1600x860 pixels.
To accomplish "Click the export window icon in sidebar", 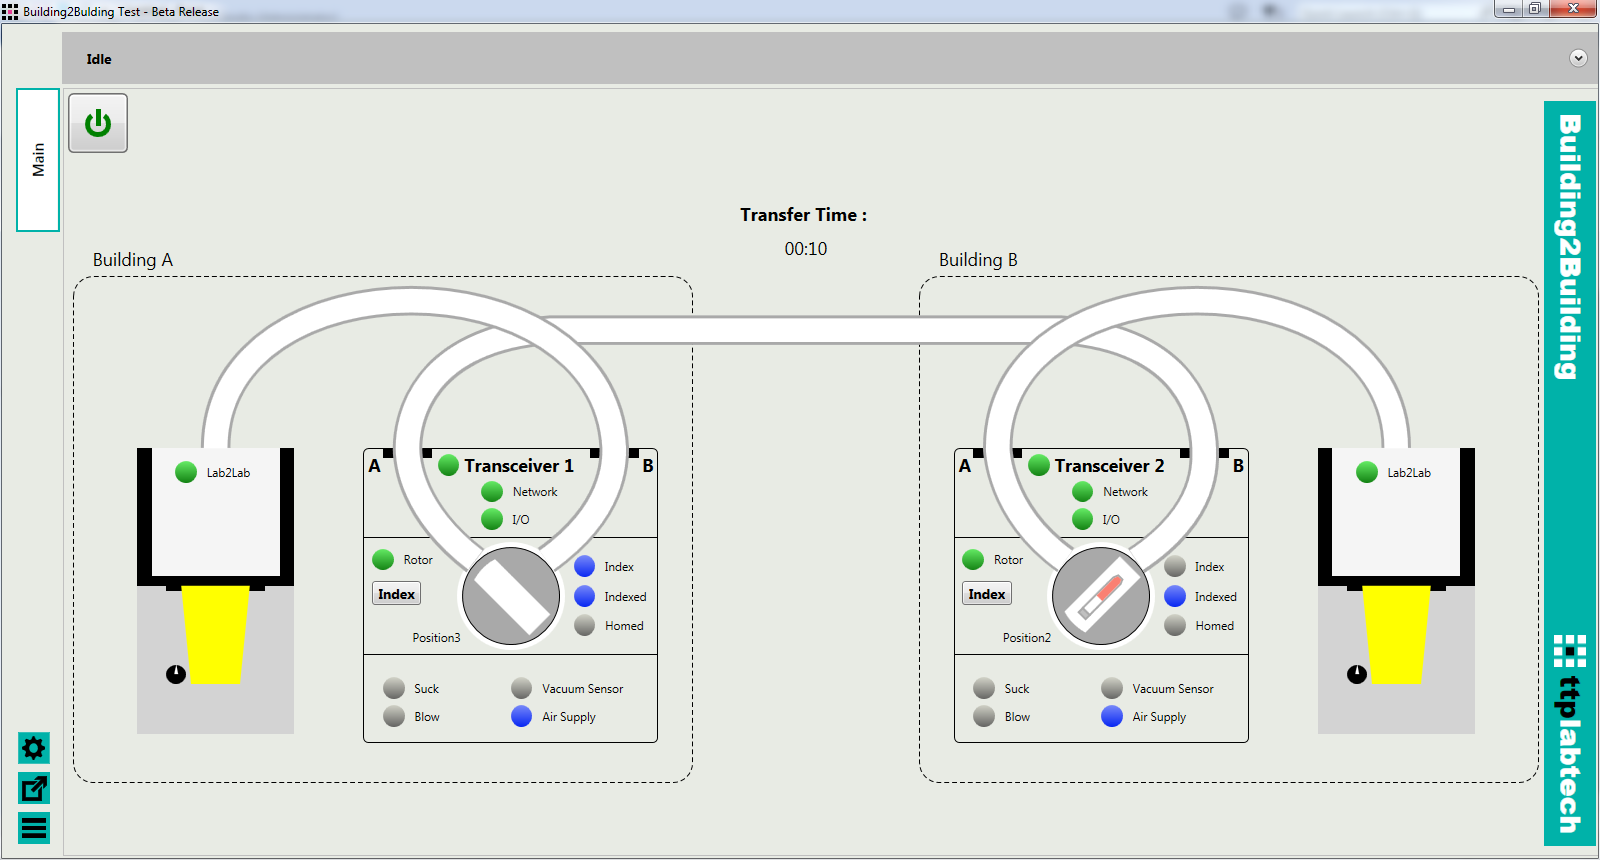I will (x=34, y=789).
